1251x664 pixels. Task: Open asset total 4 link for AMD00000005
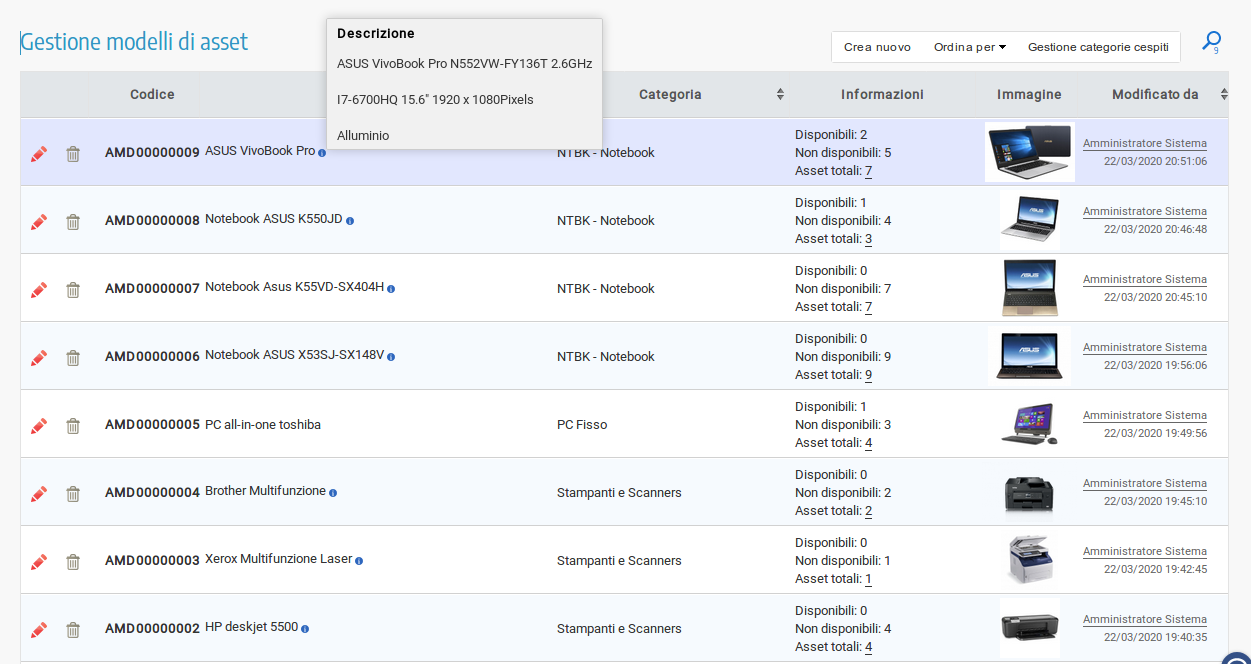coord(869,443)
